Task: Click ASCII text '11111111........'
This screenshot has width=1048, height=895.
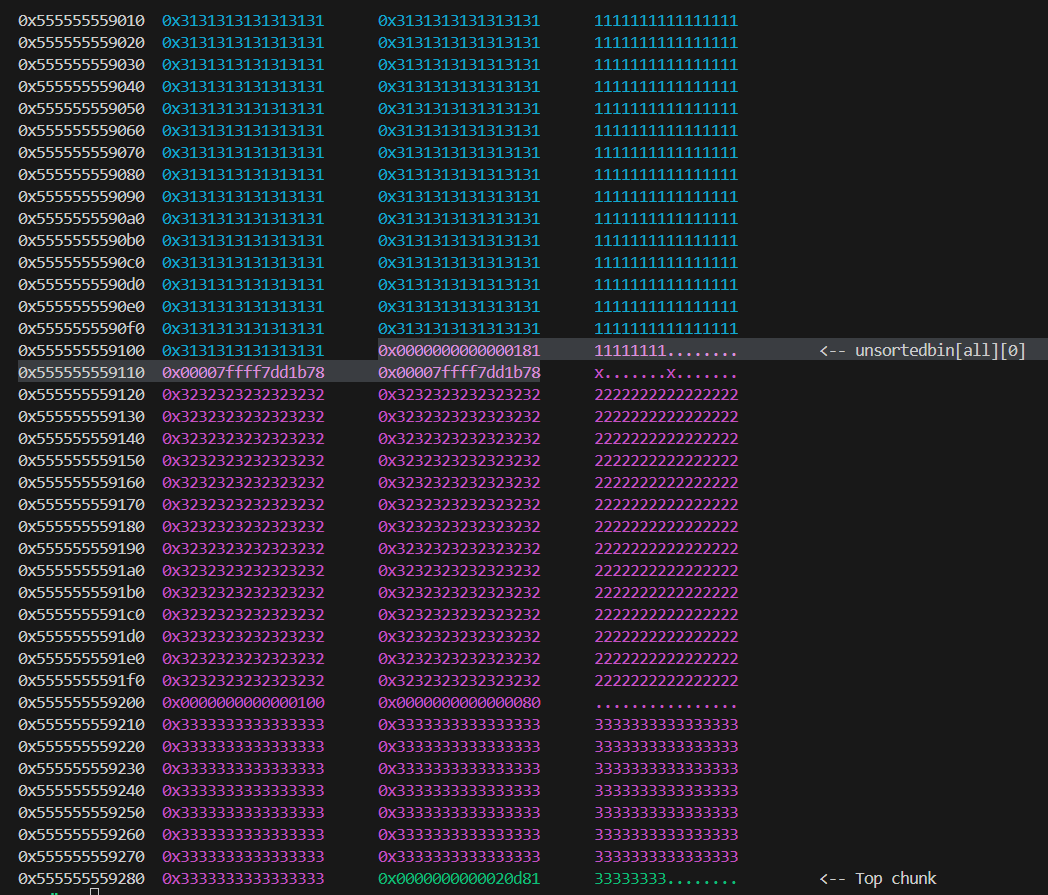Action: [666, 350]
